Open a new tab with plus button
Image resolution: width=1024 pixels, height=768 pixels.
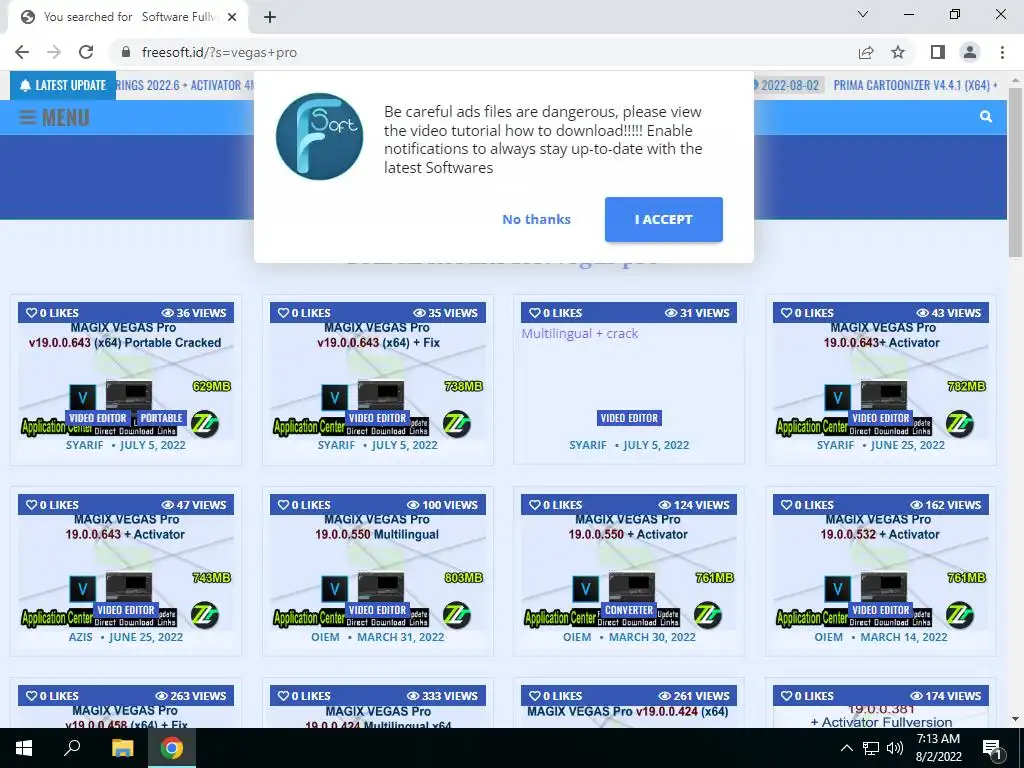pos(270,17)
